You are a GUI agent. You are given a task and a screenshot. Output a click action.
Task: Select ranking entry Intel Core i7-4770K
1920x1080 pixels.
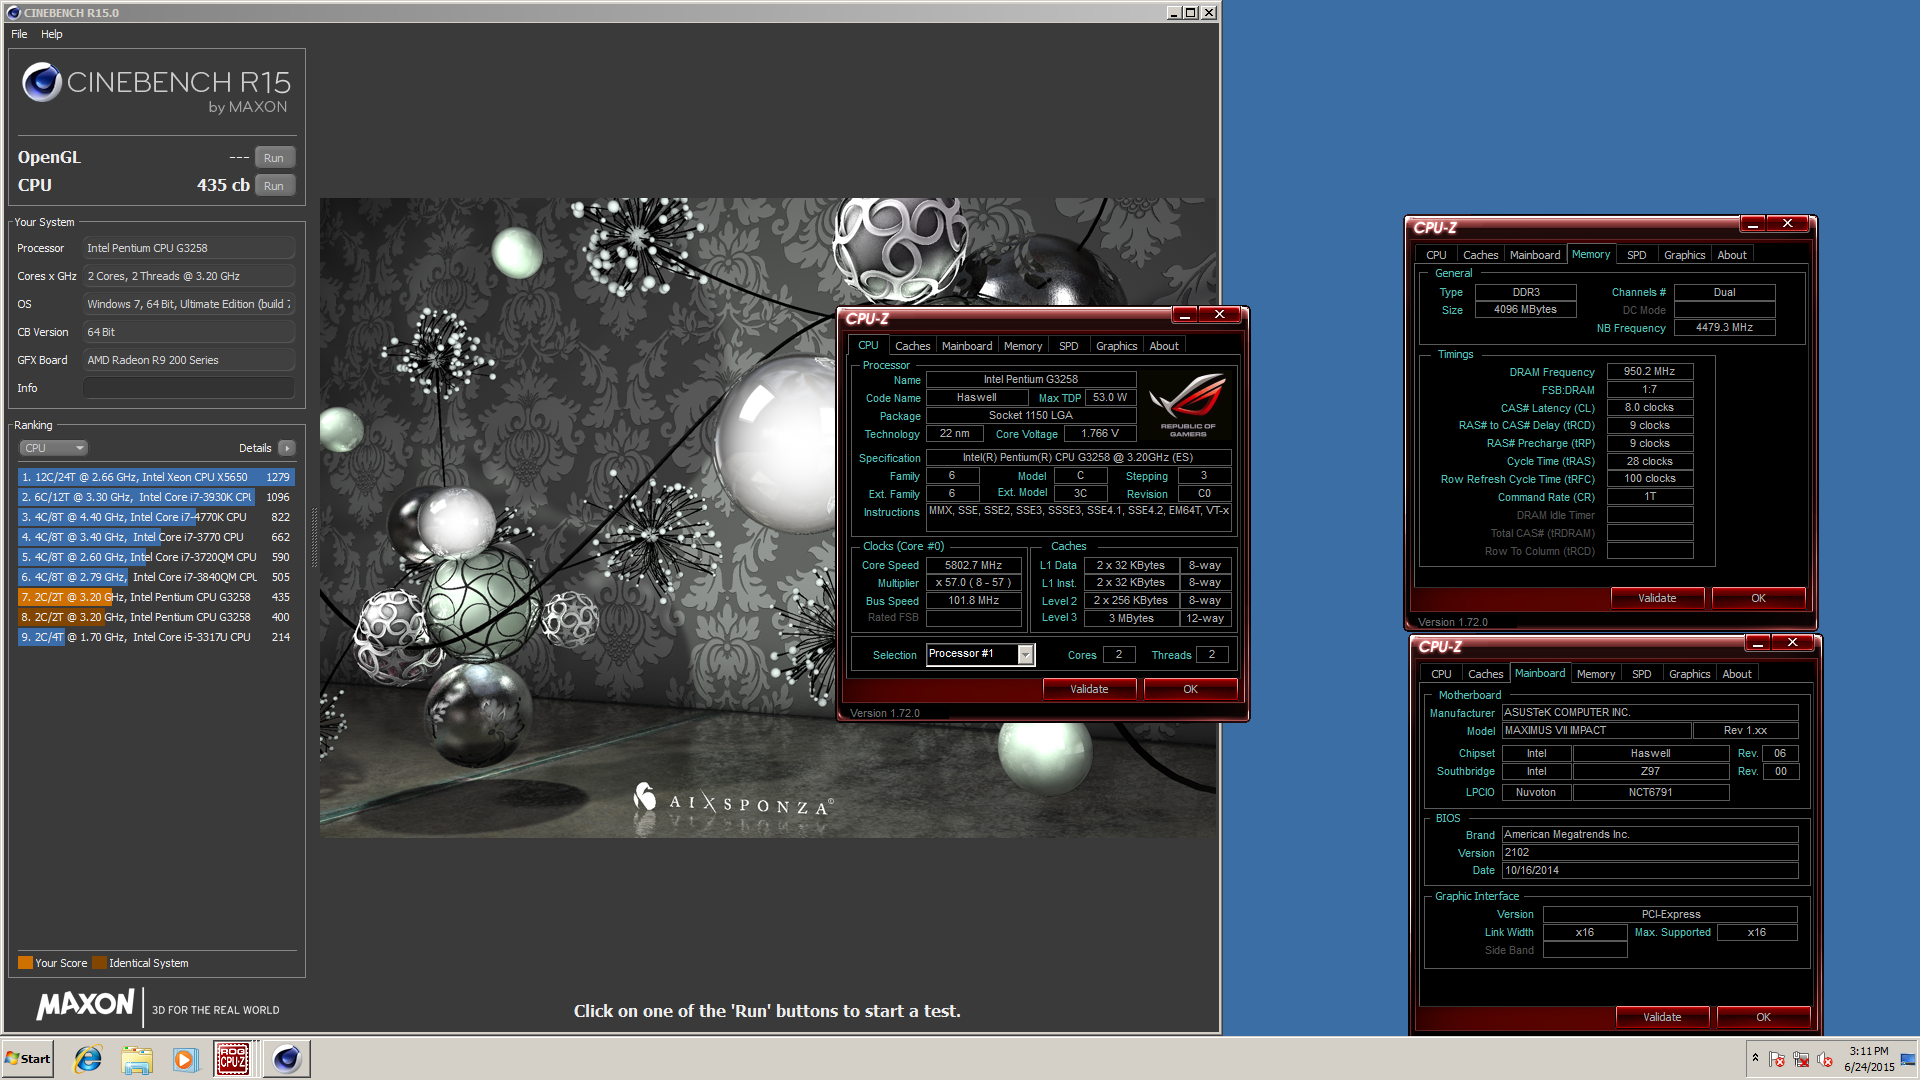tap(156, 517)
